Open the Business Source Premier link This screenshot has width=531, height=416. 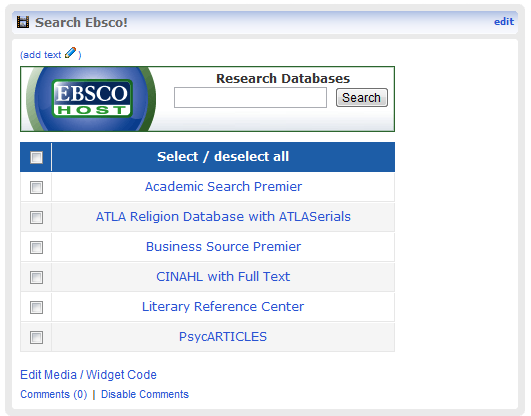pos(223,247)
